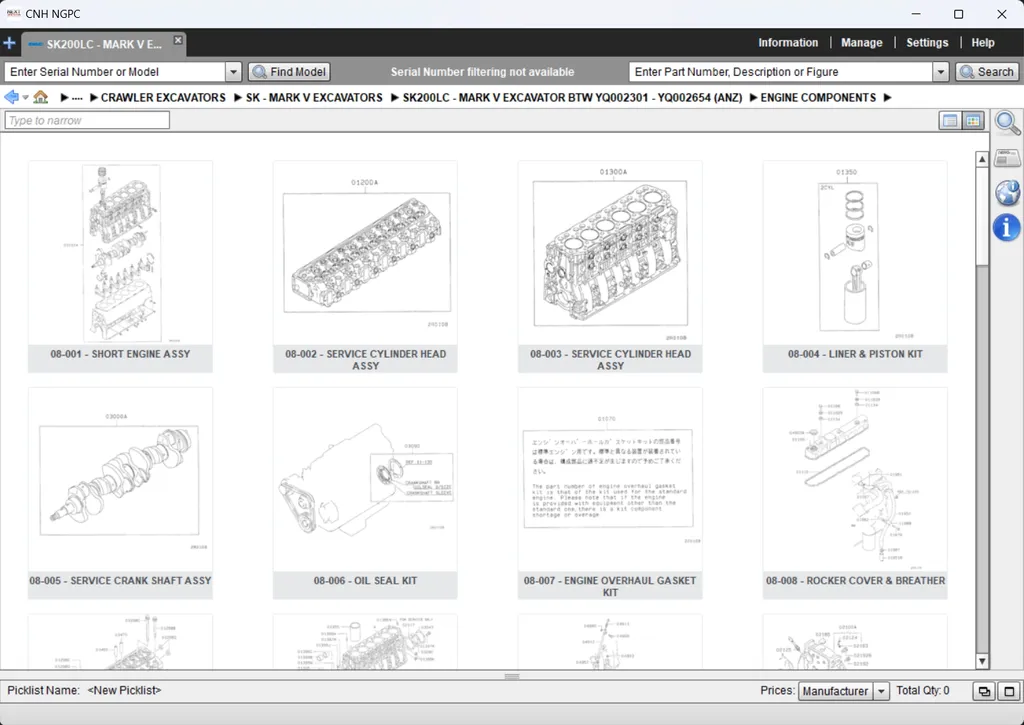This screenshot has width=1024, height=725.
Task: Open the Help menu
Action: pyautogui.click(x=982, y=42)
